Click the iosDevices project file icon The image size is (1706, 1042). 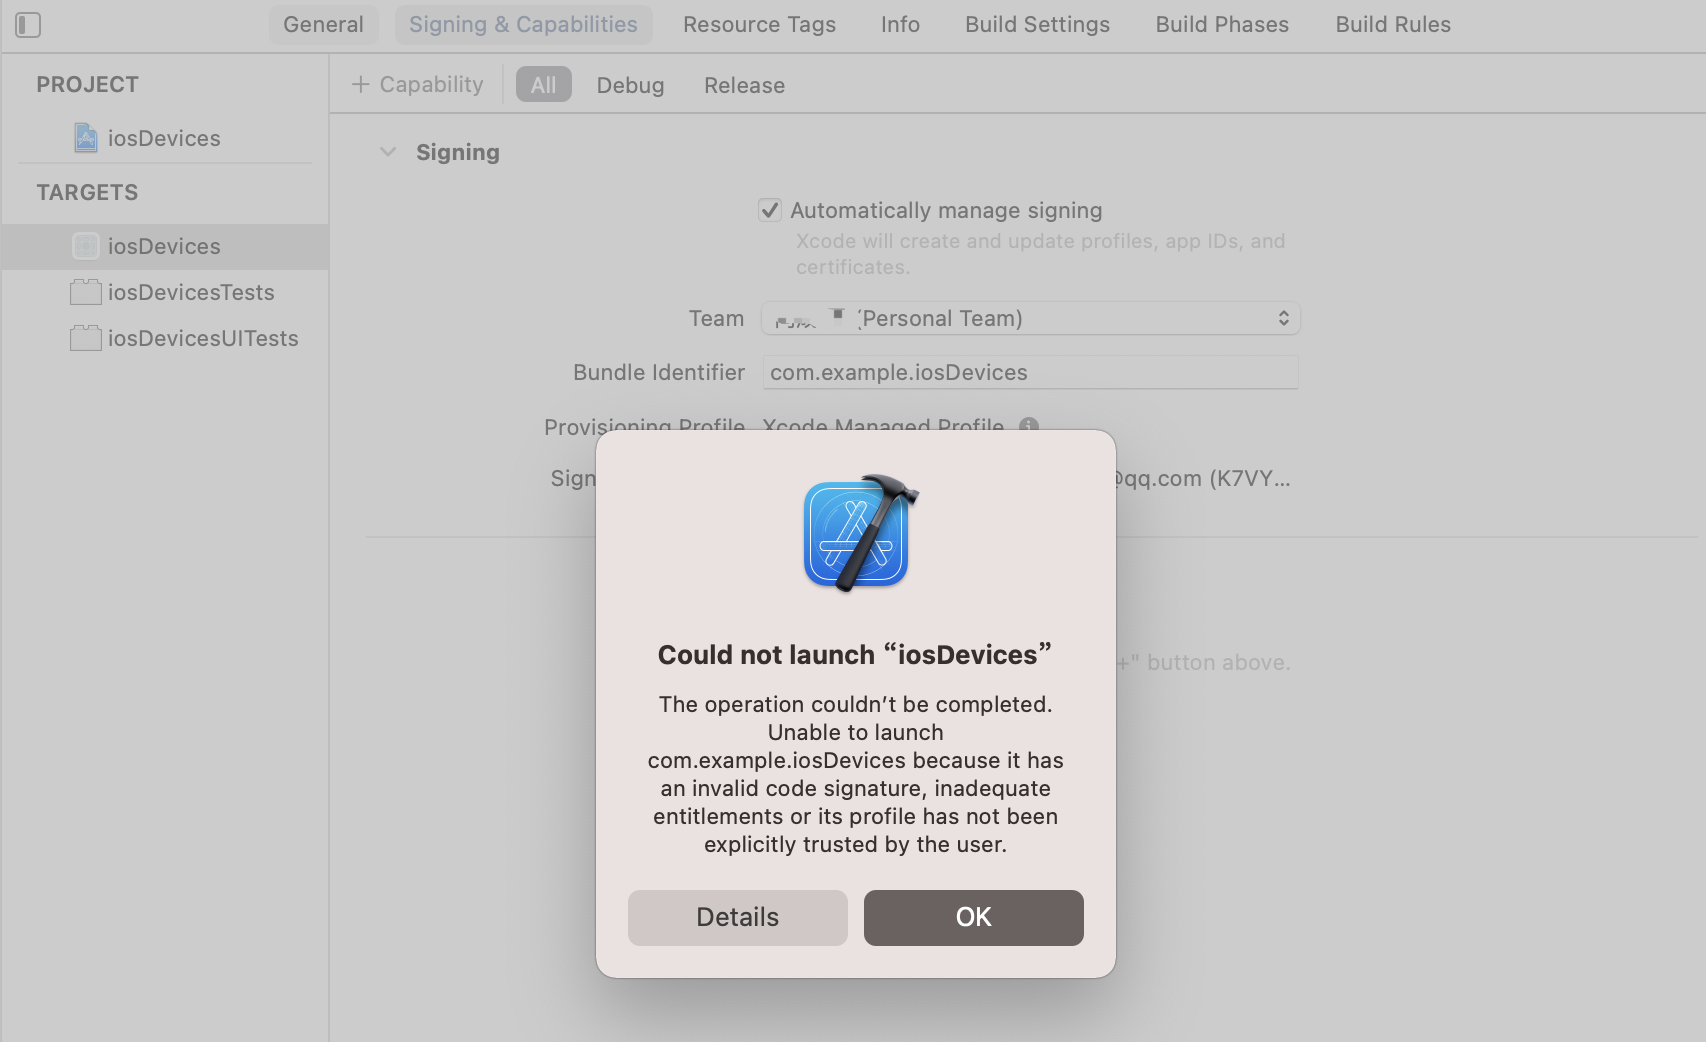[x=86, y=138]
